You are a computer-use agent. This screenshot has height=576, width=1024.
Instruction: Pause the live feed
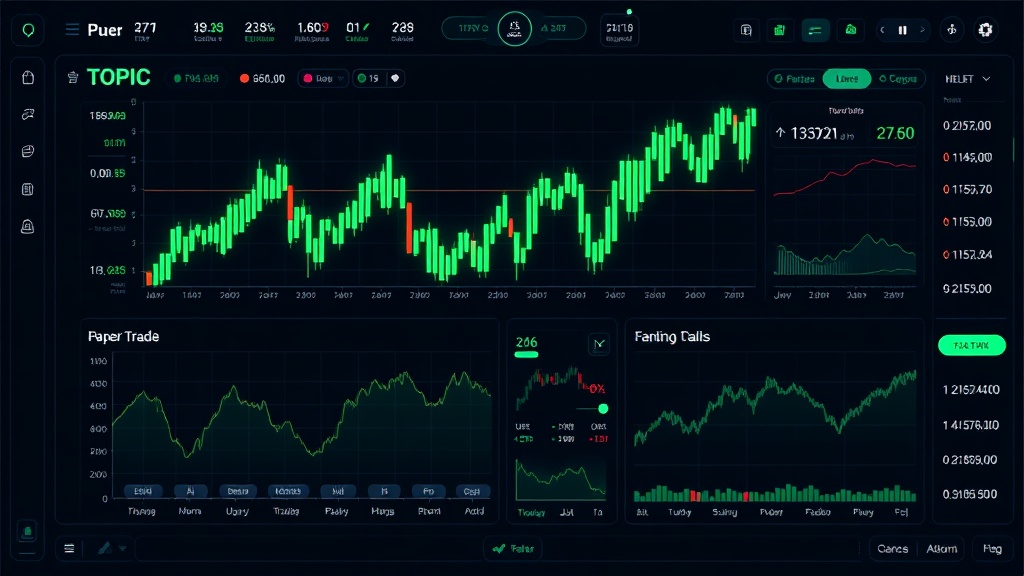(903, 30)
